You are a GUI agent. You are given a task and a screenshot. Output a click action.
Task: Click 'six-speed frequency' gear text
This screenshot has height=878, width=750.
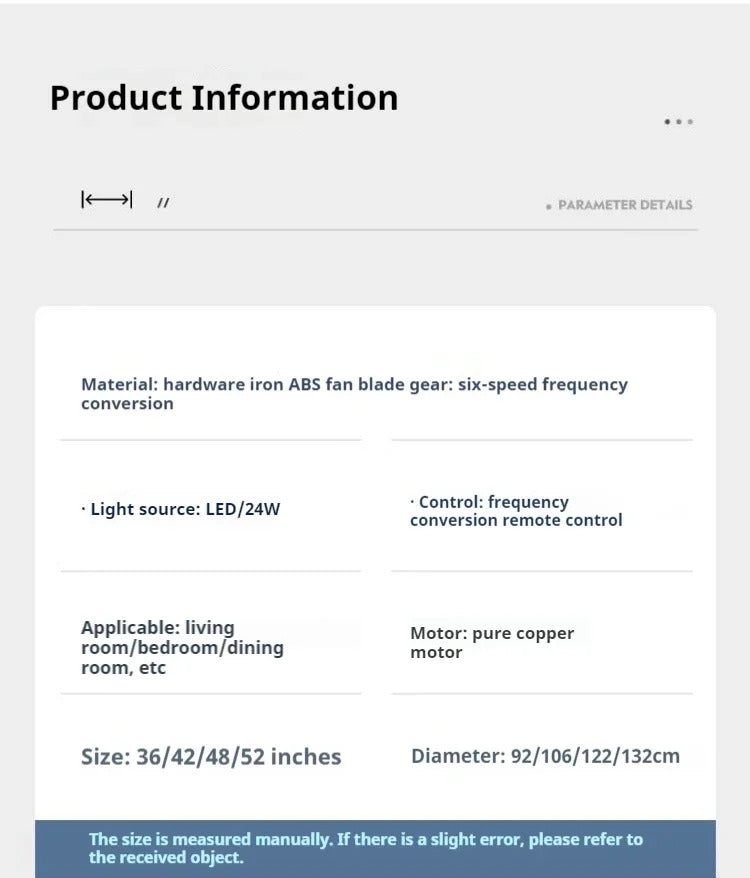[543, 385]
